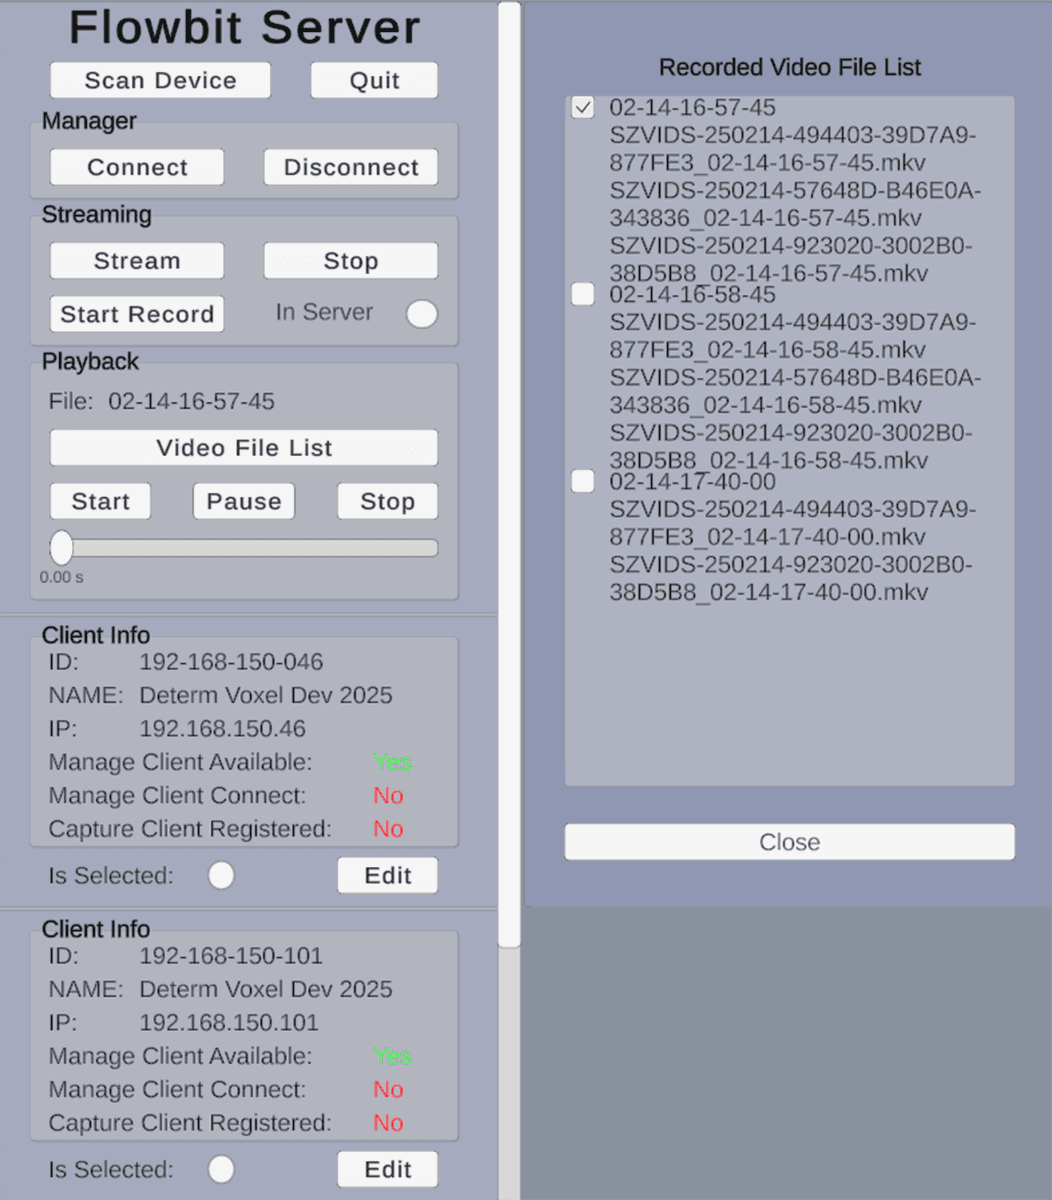Click Start Record button
The width and height of the screenshot is (1052, 1200).
click(x=137, y=314)
